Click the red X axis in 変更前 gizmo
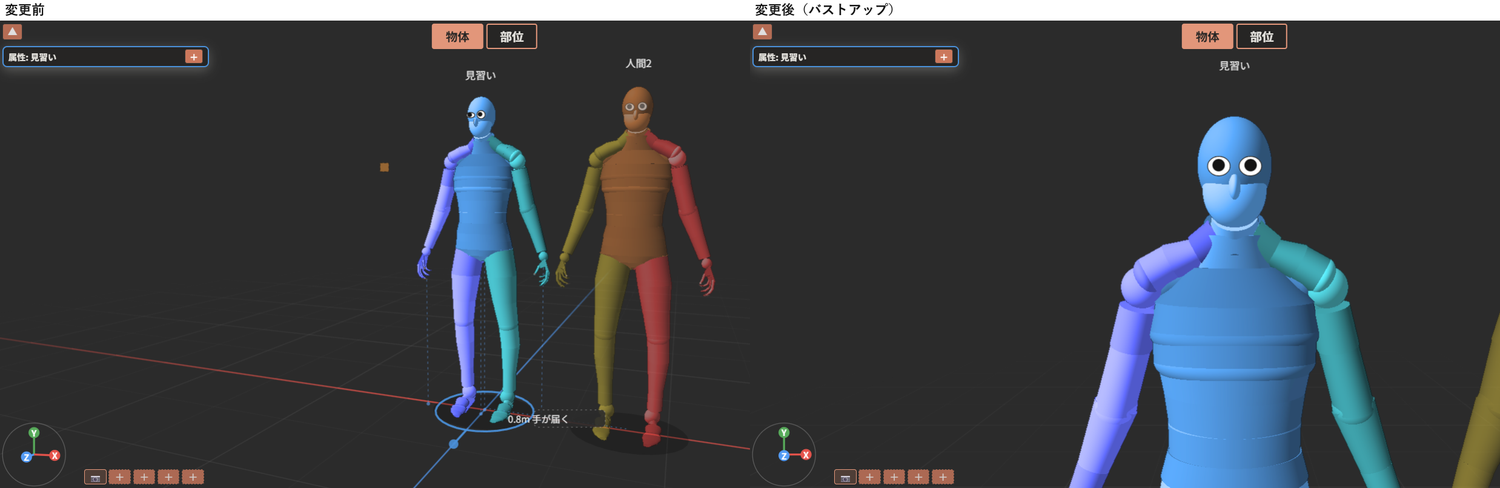 click(55, 455)
